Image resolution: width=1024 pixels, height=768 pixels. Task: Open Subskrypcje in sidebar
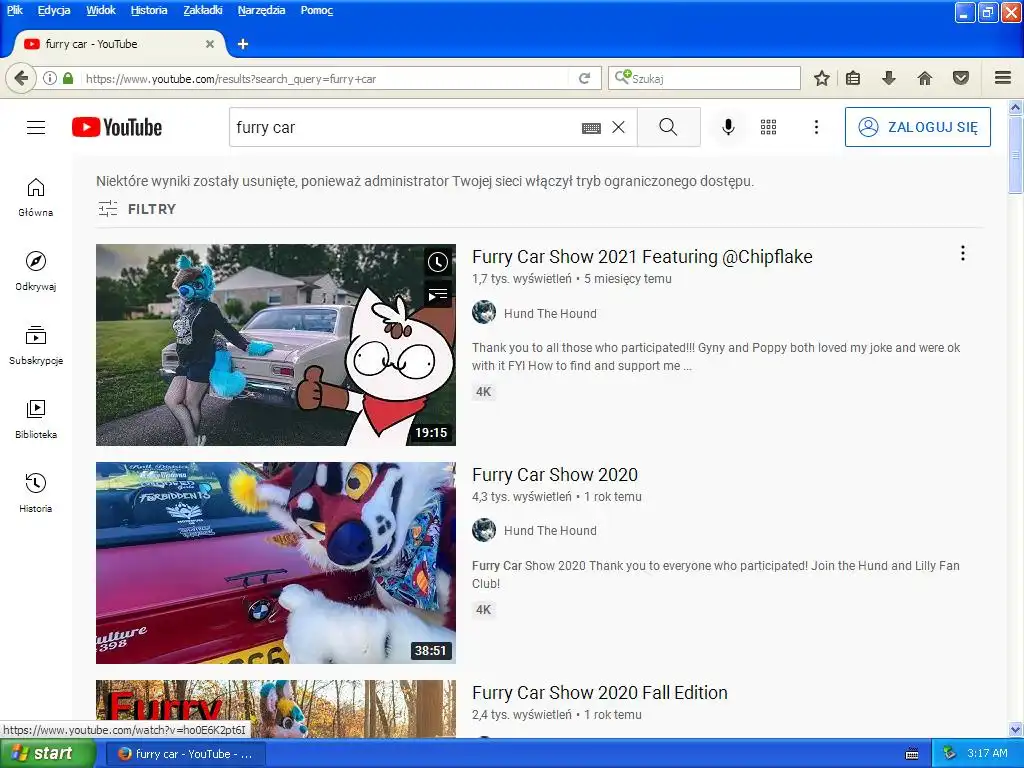(36, 345)
